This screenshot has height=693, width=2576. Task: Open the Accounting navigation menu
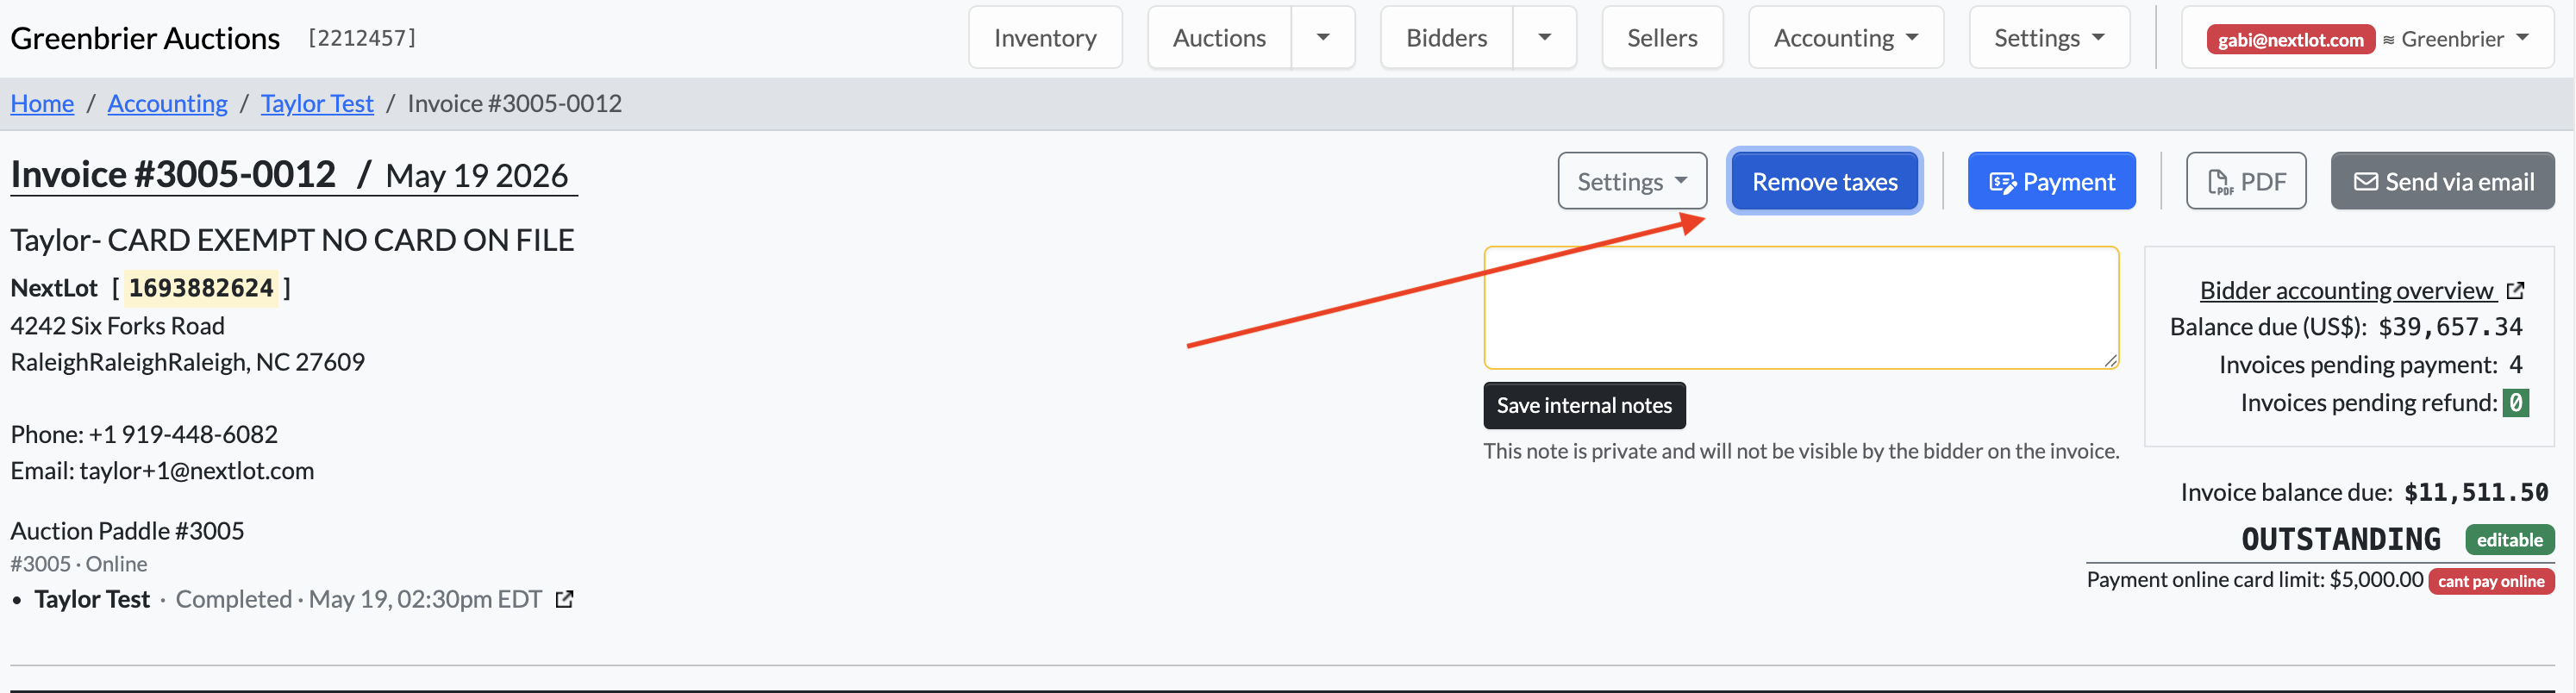click(x=1846, y=38)
